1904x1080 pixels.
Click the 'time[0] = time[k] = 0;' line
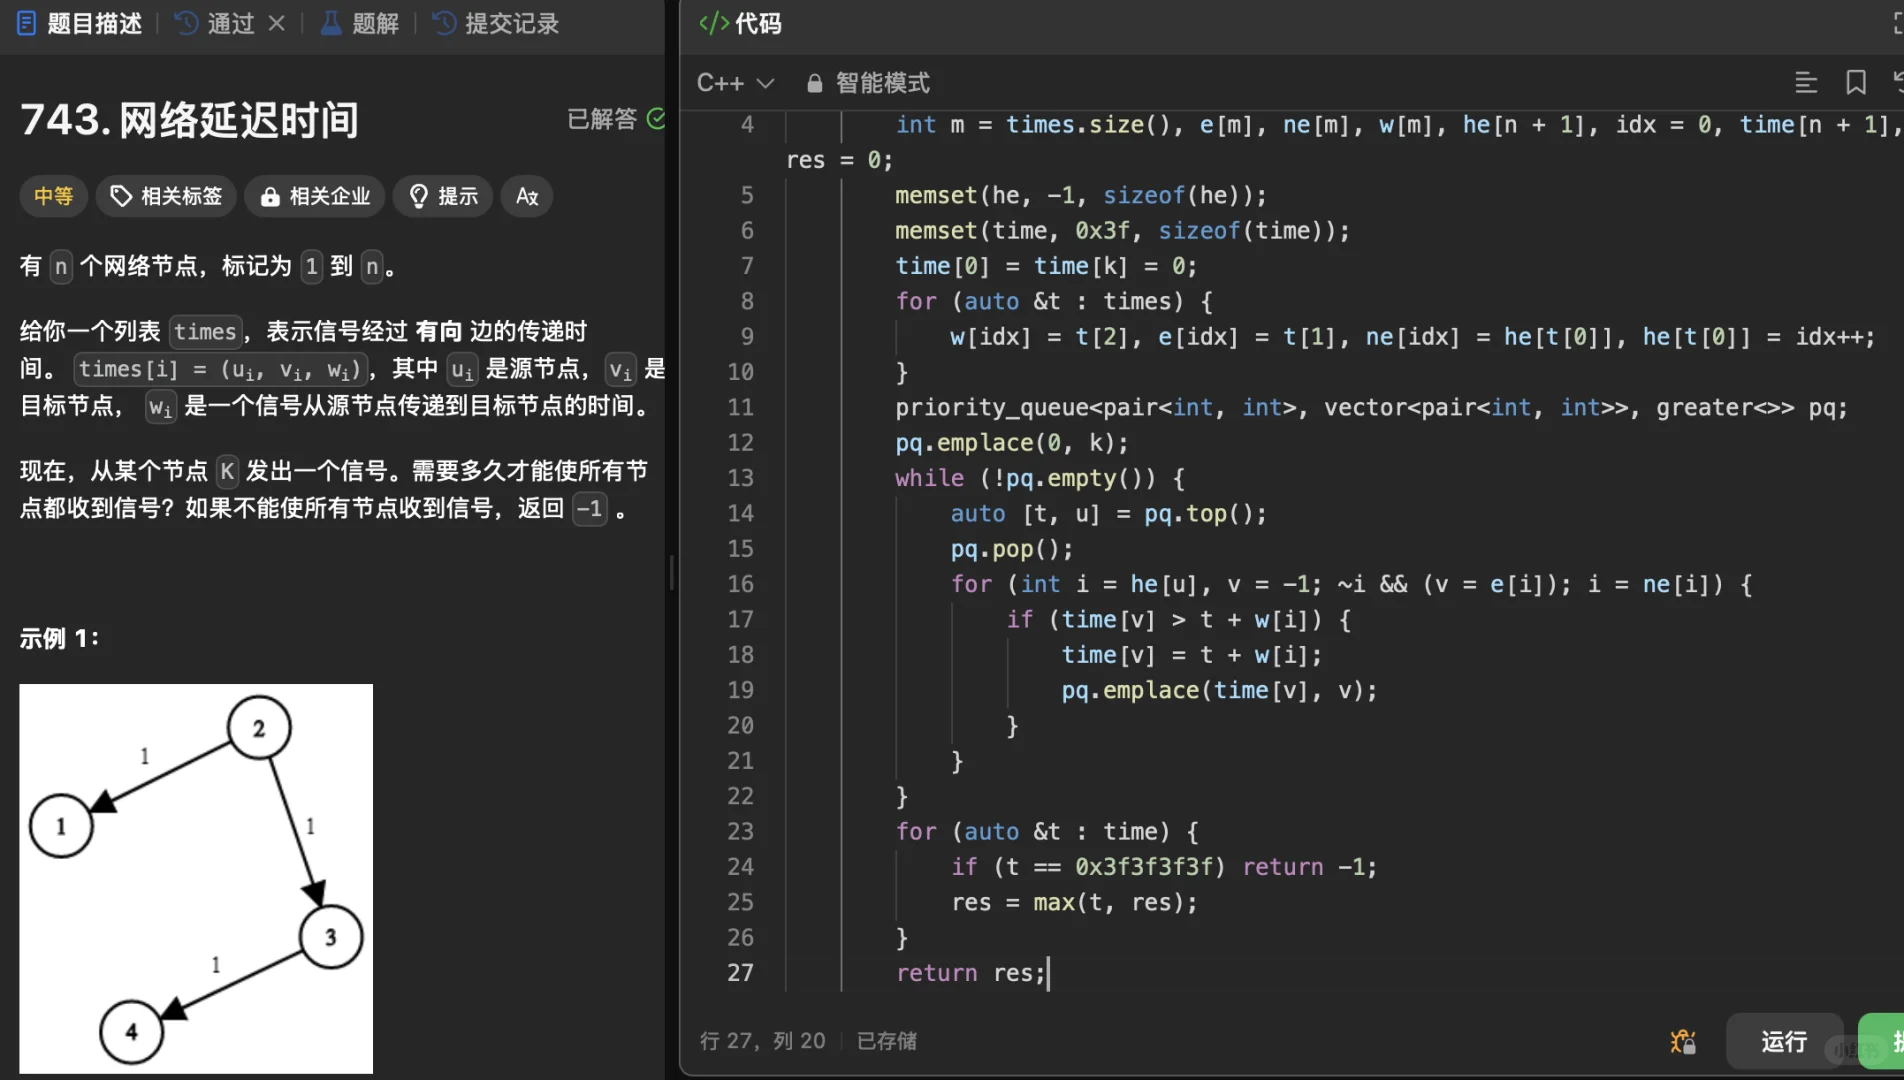tap(1046, 266)
